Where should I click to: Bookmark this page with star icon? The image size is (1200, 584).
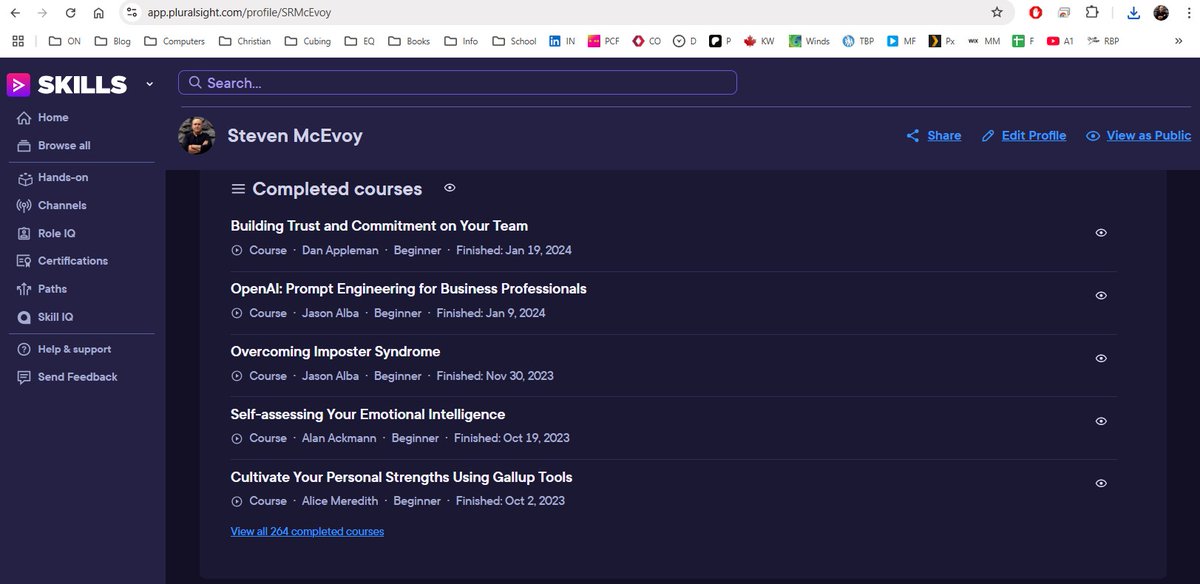point(997,13)
